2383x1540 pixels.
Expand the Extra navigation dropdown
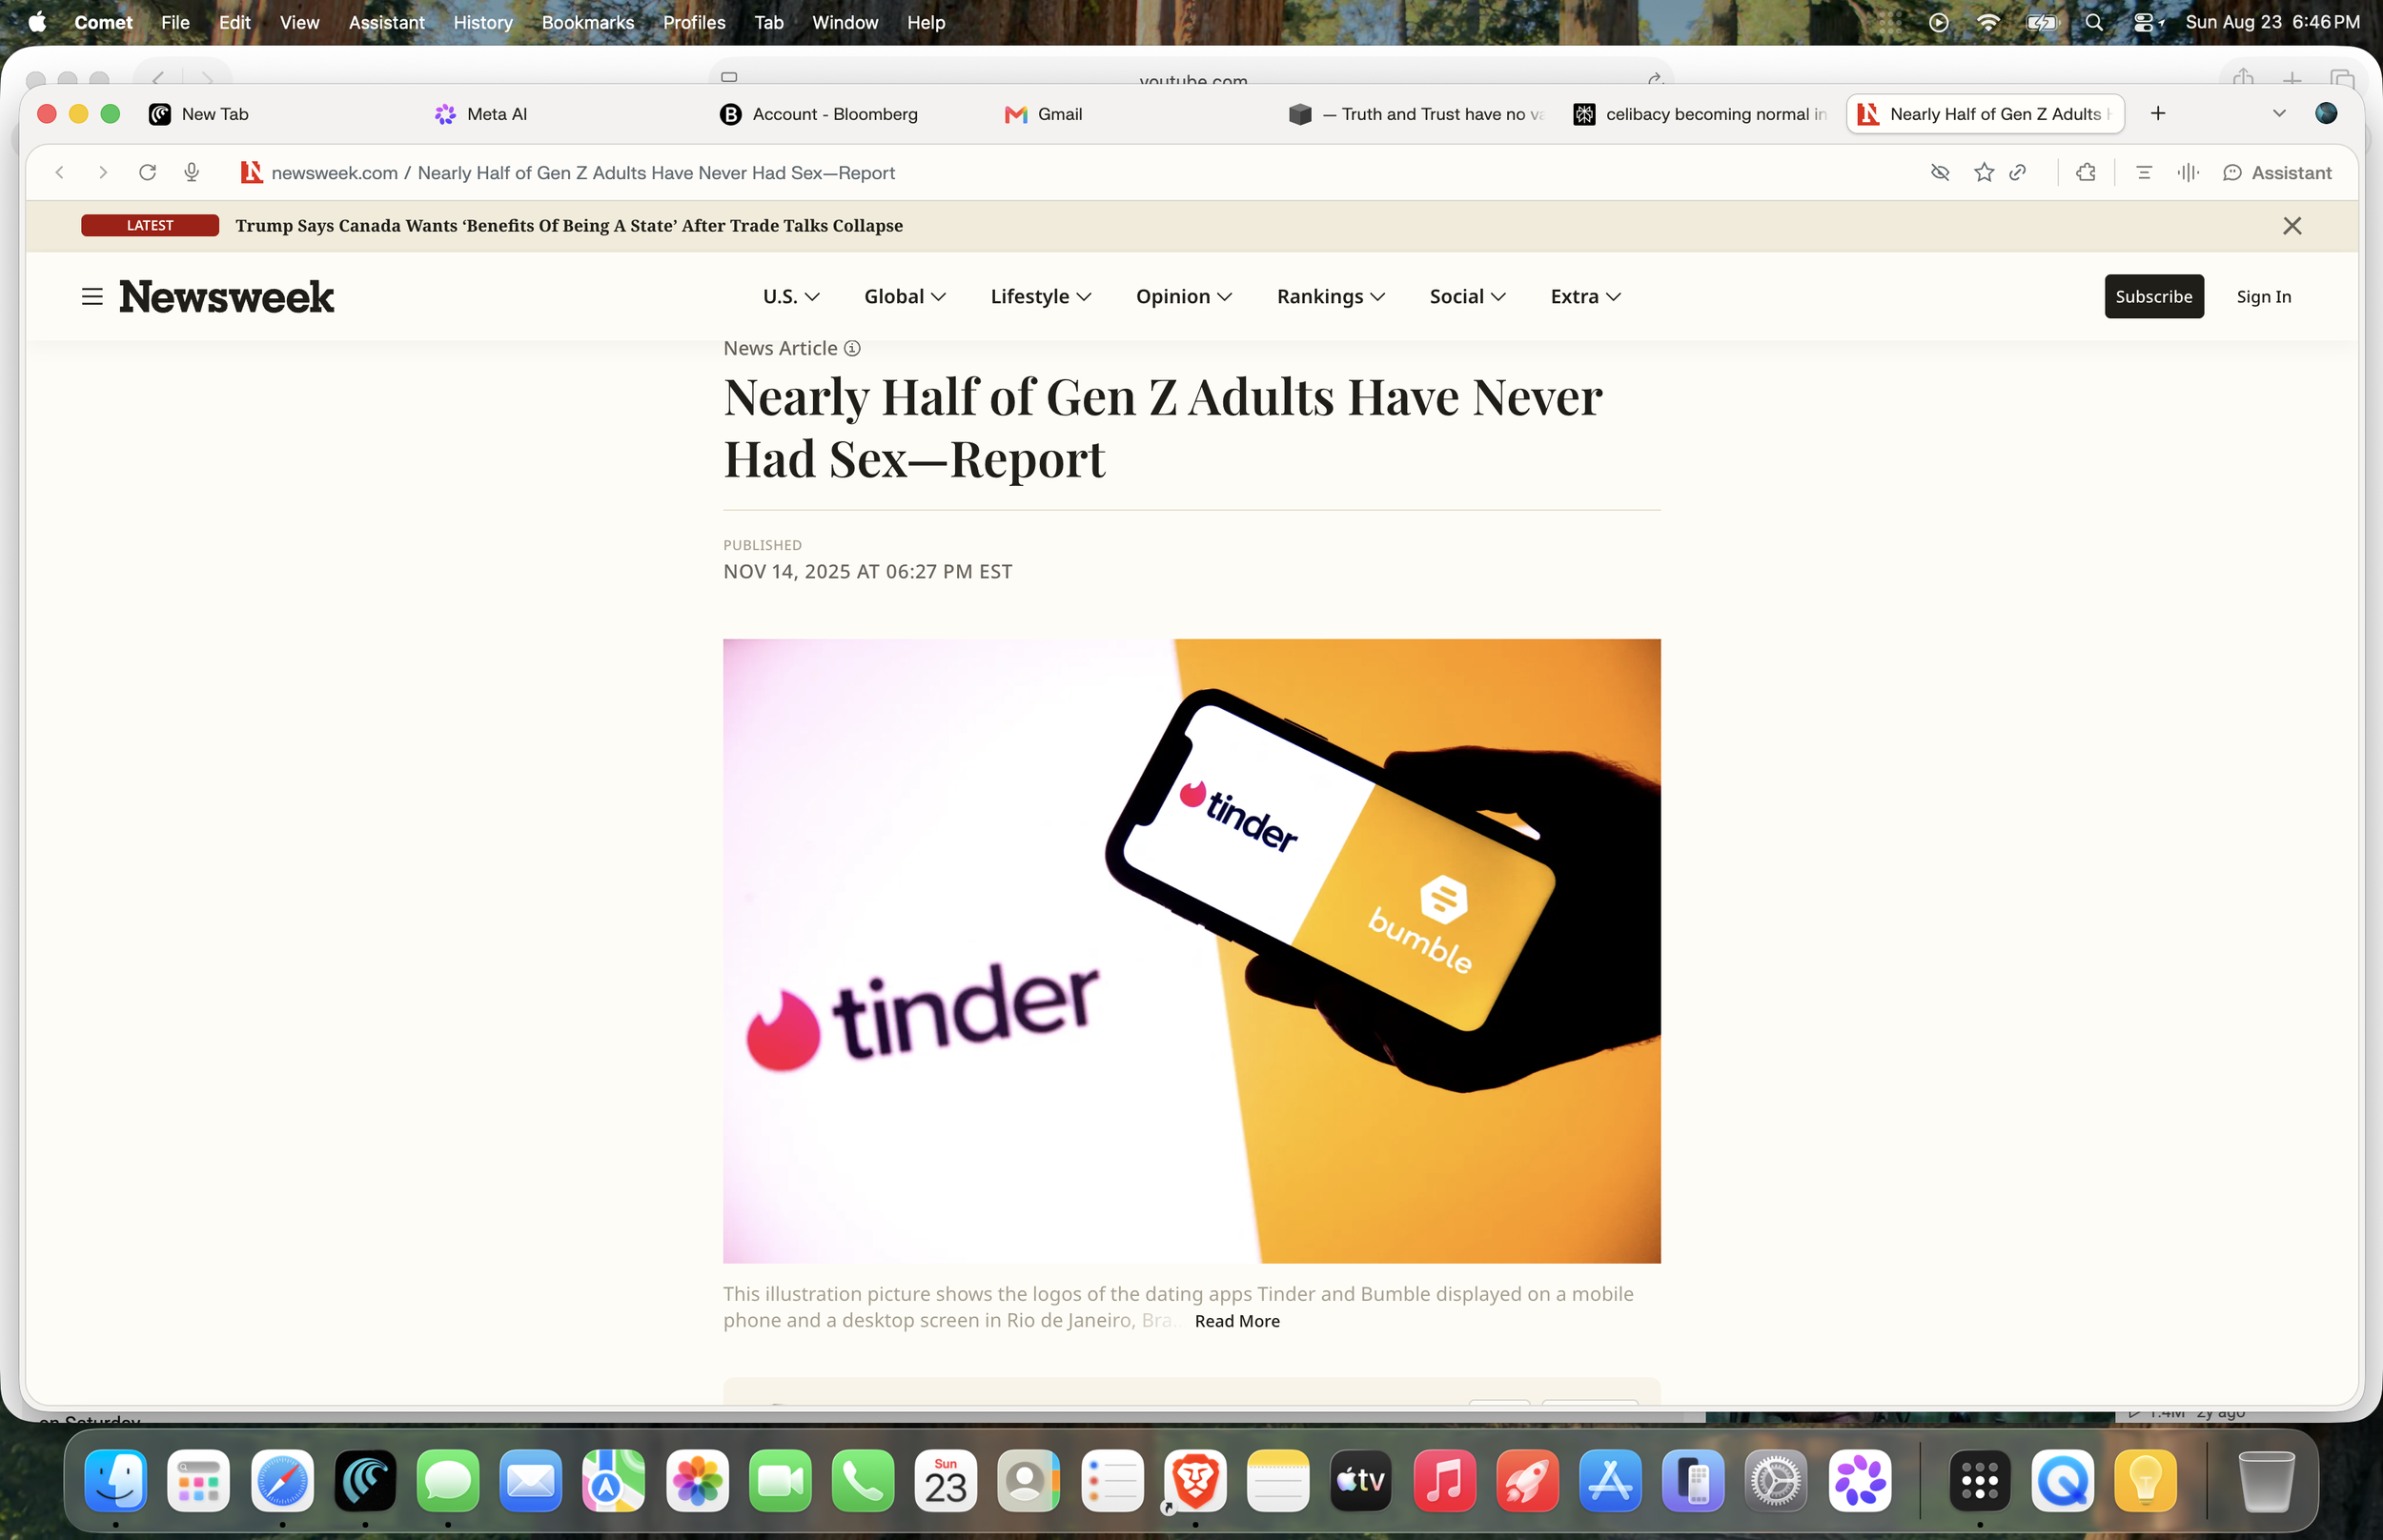click(1586, 297)
